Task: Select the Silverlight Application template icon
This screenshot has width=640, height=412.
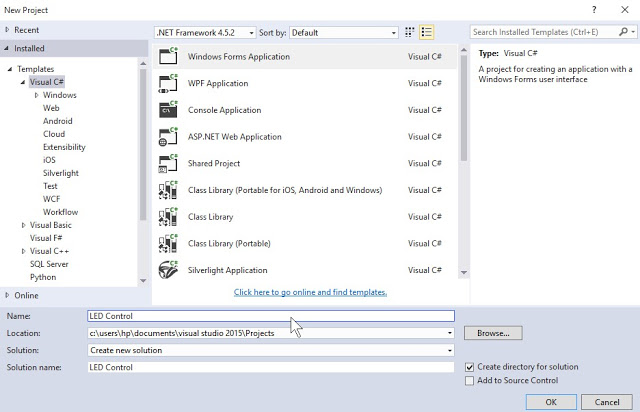Action: [x=168, y=270]
